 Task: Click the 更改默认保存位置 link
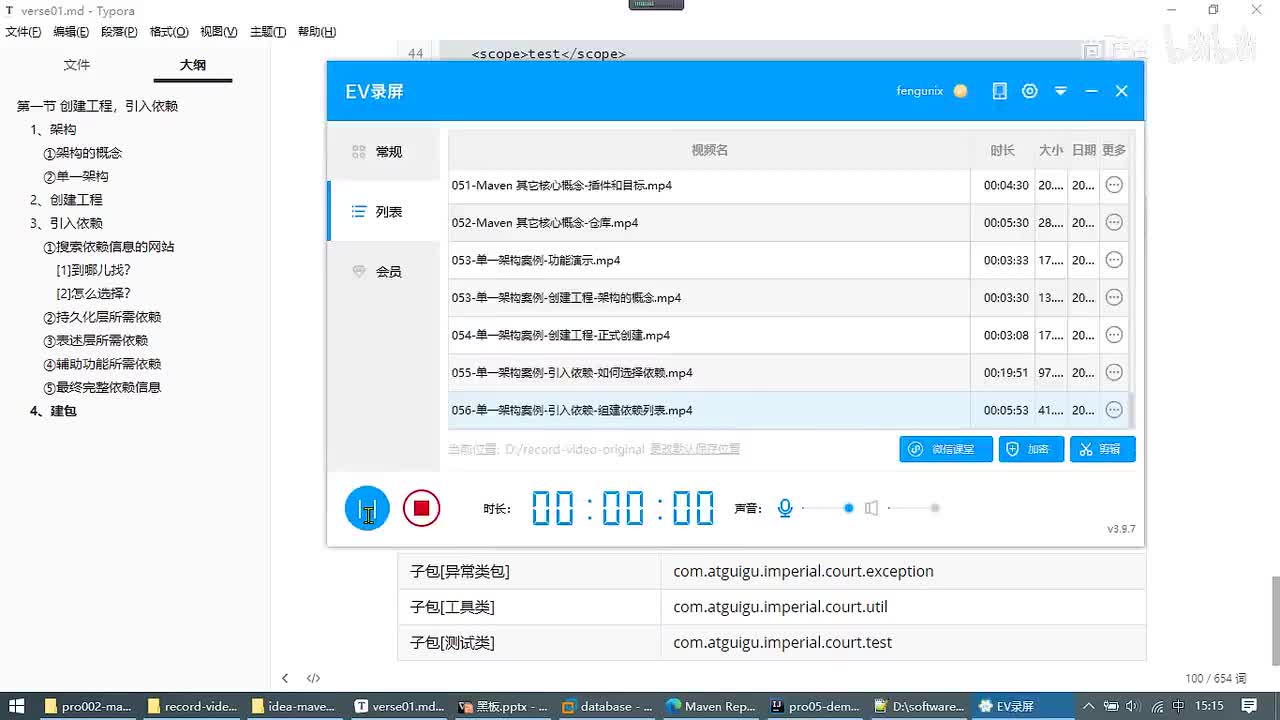point(695,449)
